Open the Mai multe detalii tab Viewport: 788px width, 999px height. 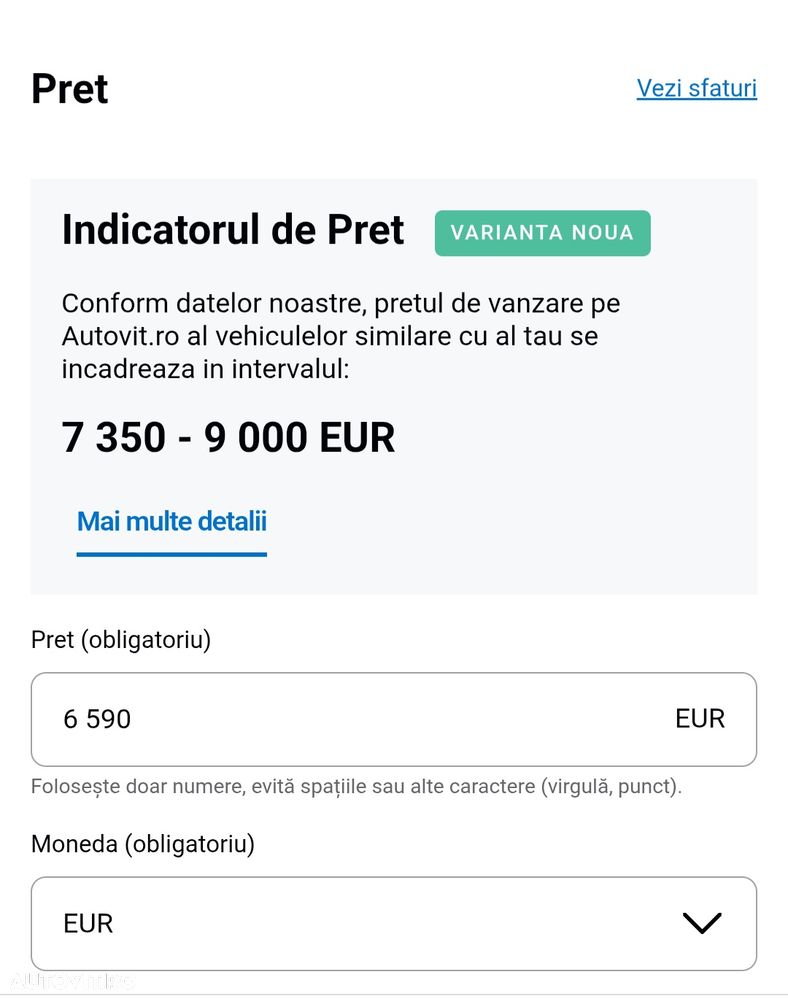(x=172, y=521)
